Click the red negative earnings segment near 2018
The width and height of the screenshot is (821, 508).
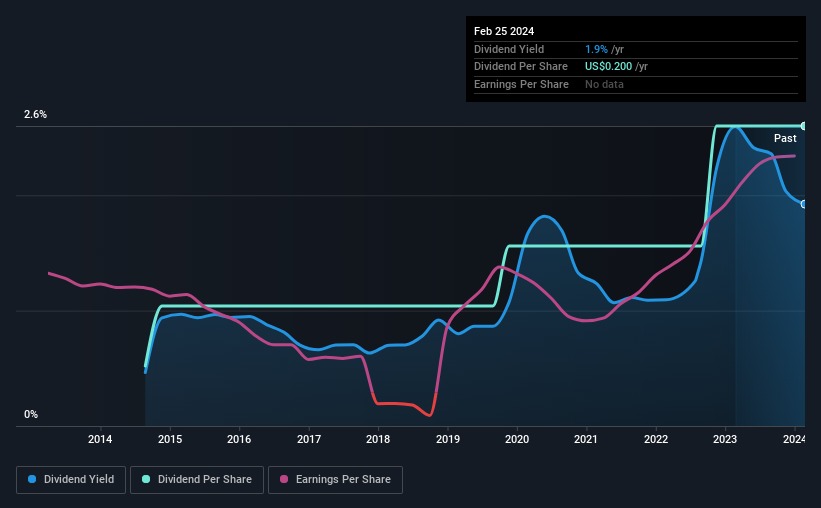[x=403, y=404]
